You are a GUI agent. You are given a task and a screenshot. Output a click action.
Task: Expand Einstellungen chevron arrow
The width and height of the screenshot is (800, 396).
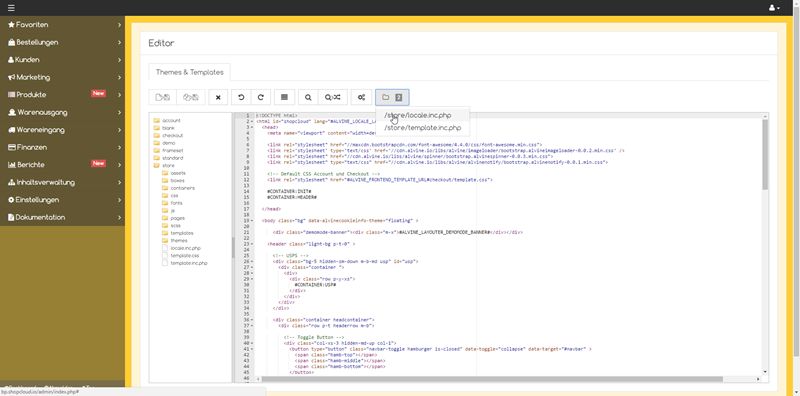tap(119, 200)
